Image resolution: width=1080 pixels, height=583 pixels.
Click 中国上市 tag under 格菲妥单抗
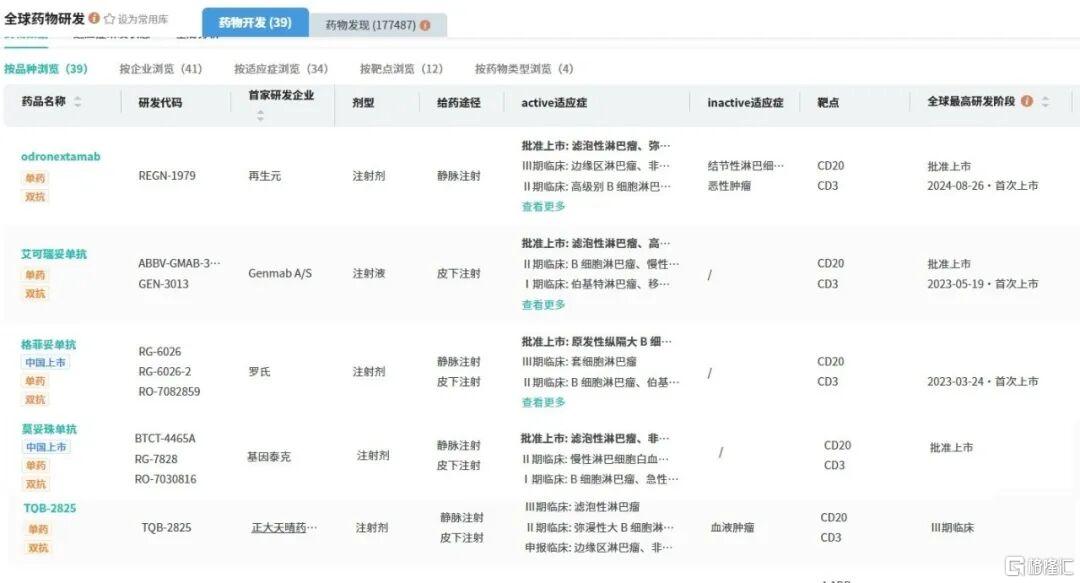click(46, 363)
